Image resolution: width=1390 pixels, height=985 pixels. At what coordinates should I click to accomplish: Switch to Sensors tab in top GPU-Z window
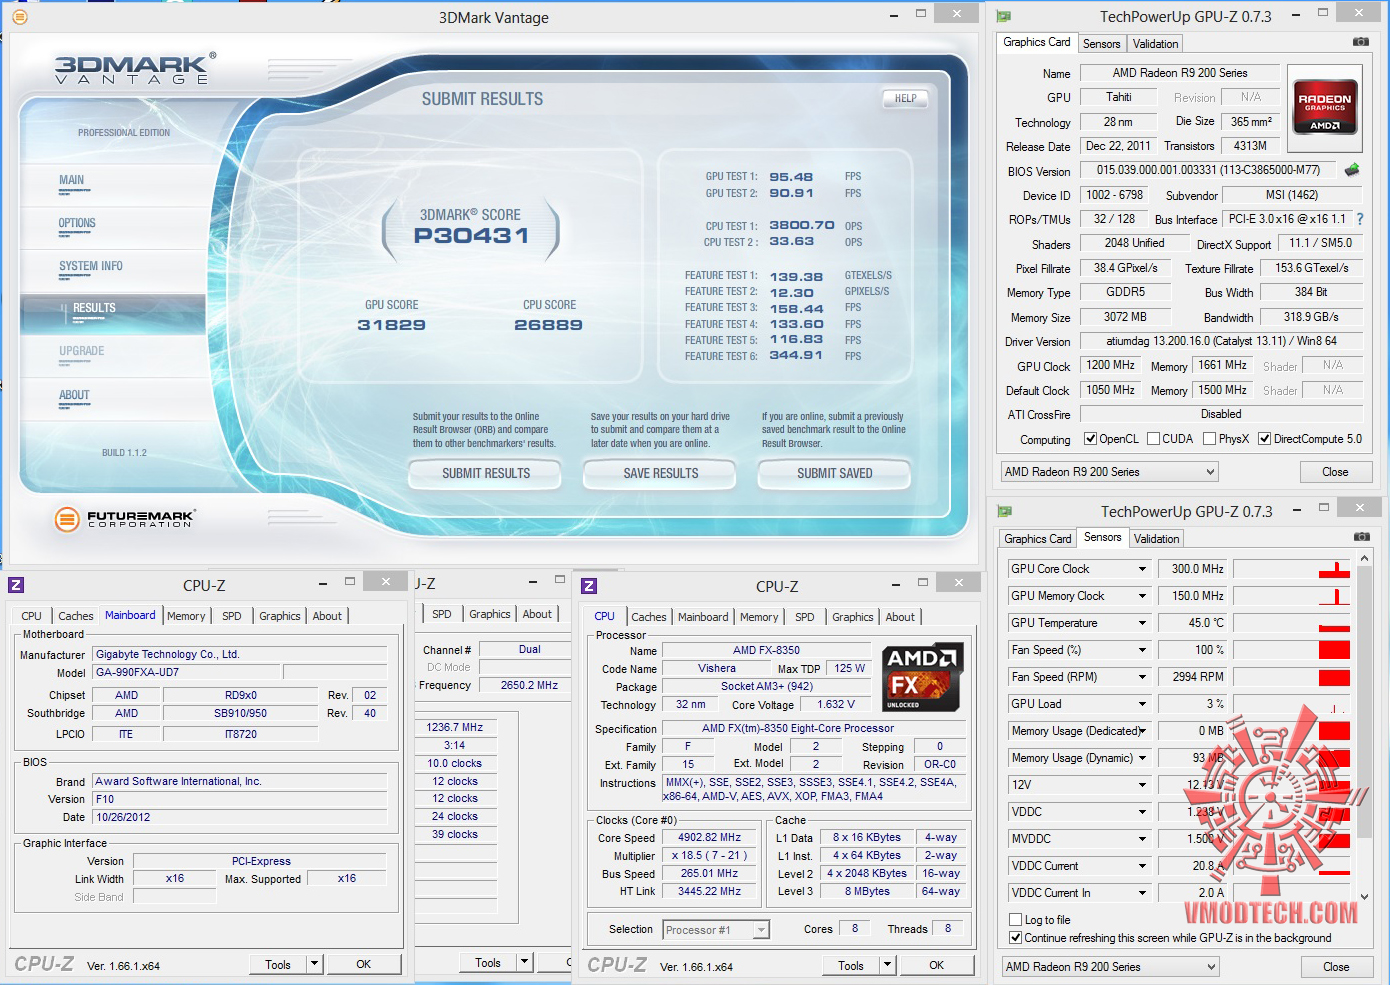click(1101, 44)
